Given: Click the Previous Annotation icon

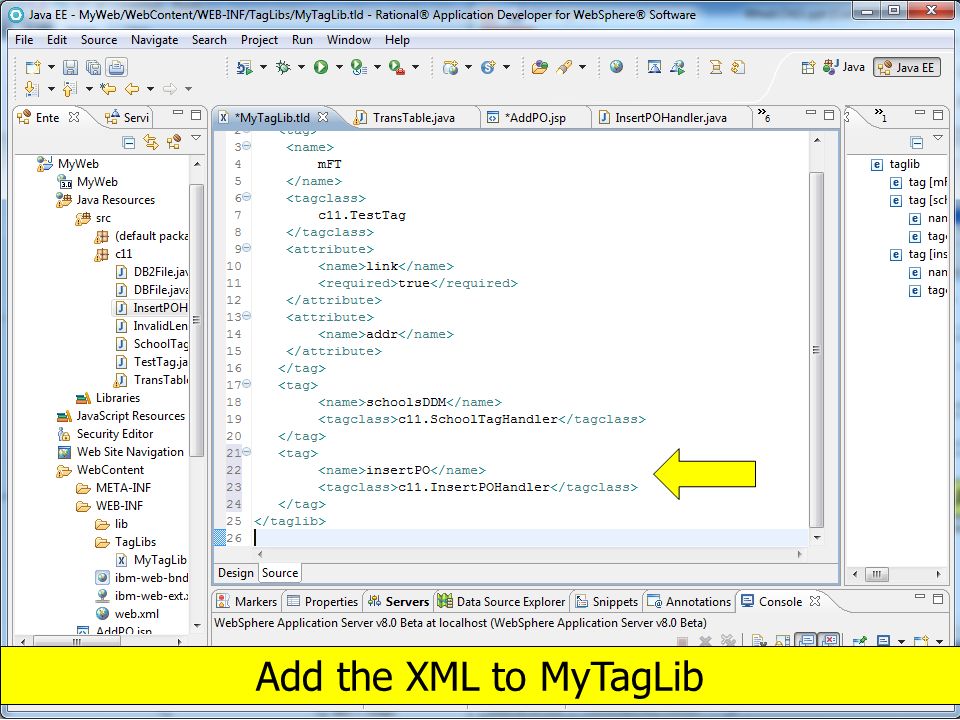Looking at the screenshot, I should (69, 89).
